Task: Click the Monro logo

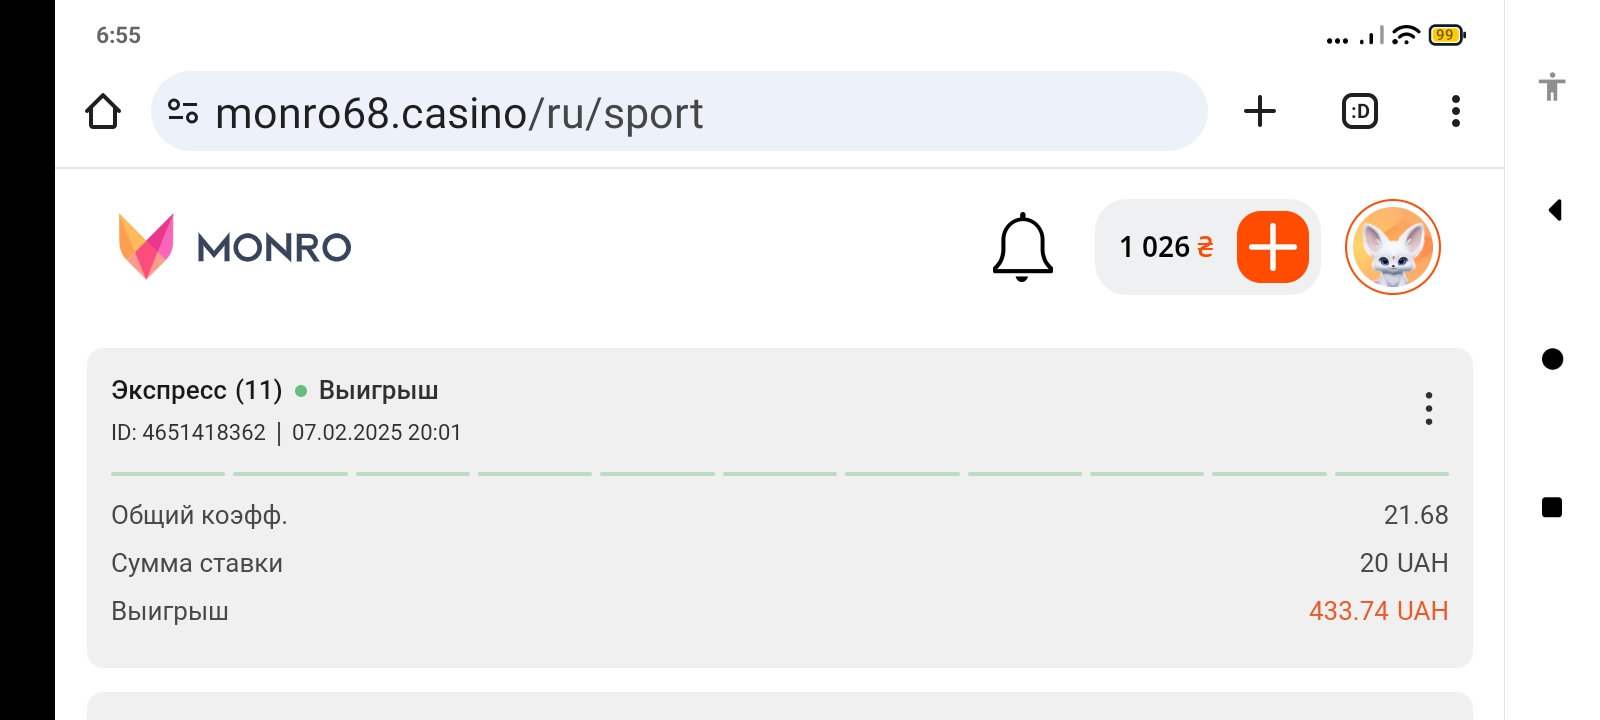Action: (235, 246)
